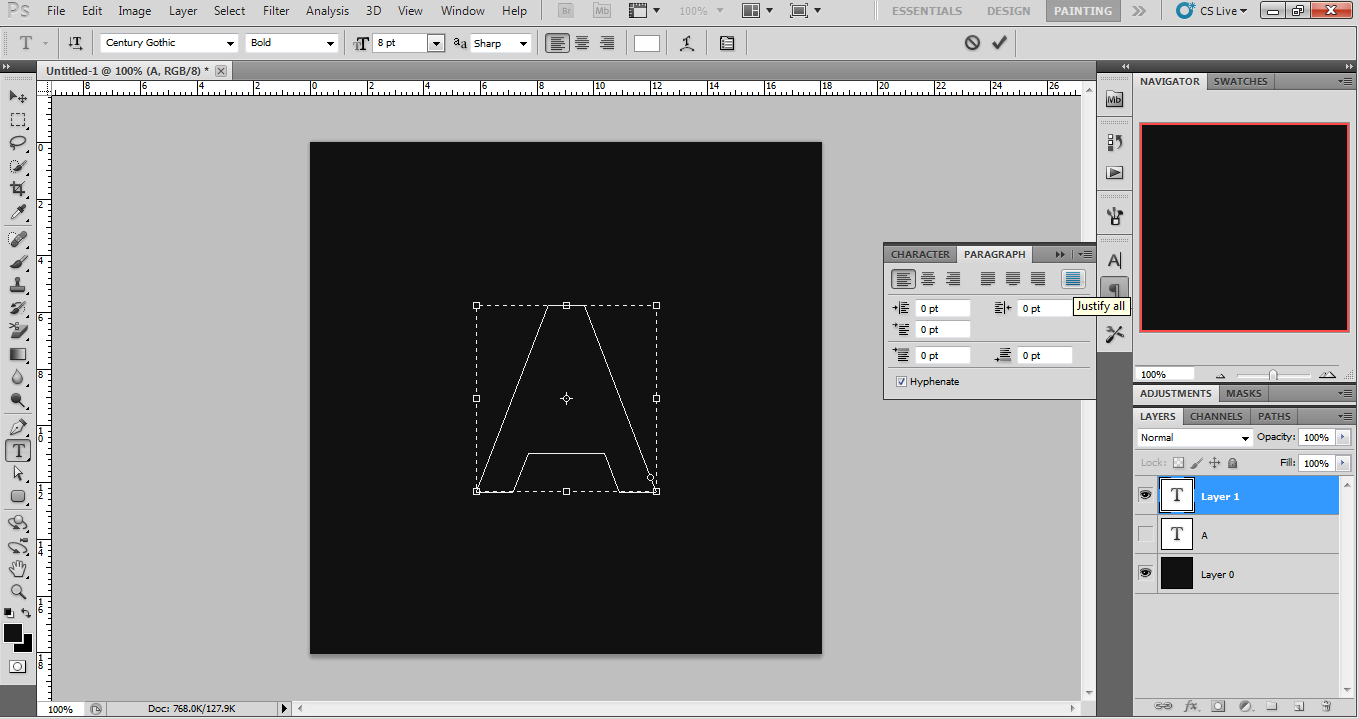The width and height of the screenshot is (1359, 719).
Task: Select the Horizontal Type tool
Action: tap(18, 451)
